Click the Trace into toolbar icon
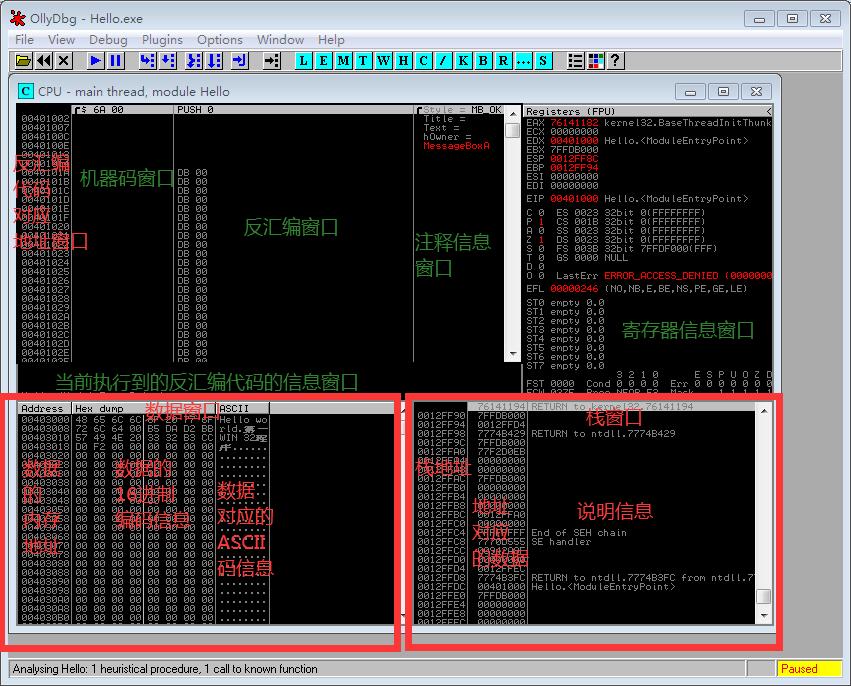This screenshot has width=851, height=686. (194, 60)
